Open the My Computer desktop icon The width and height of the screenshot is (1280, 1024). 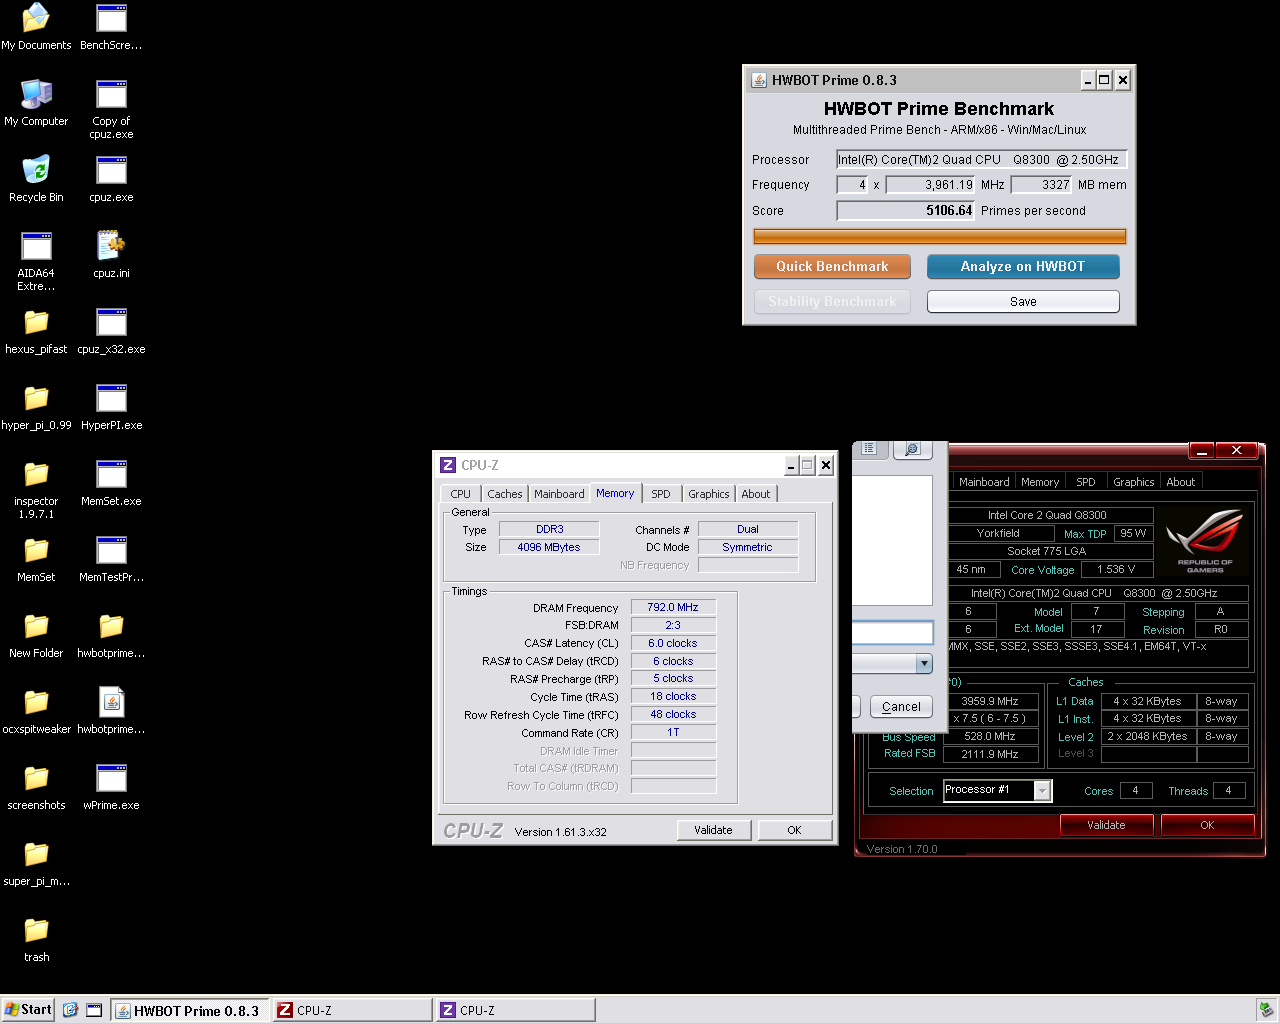pyautogui.click(x=36, y=103)
